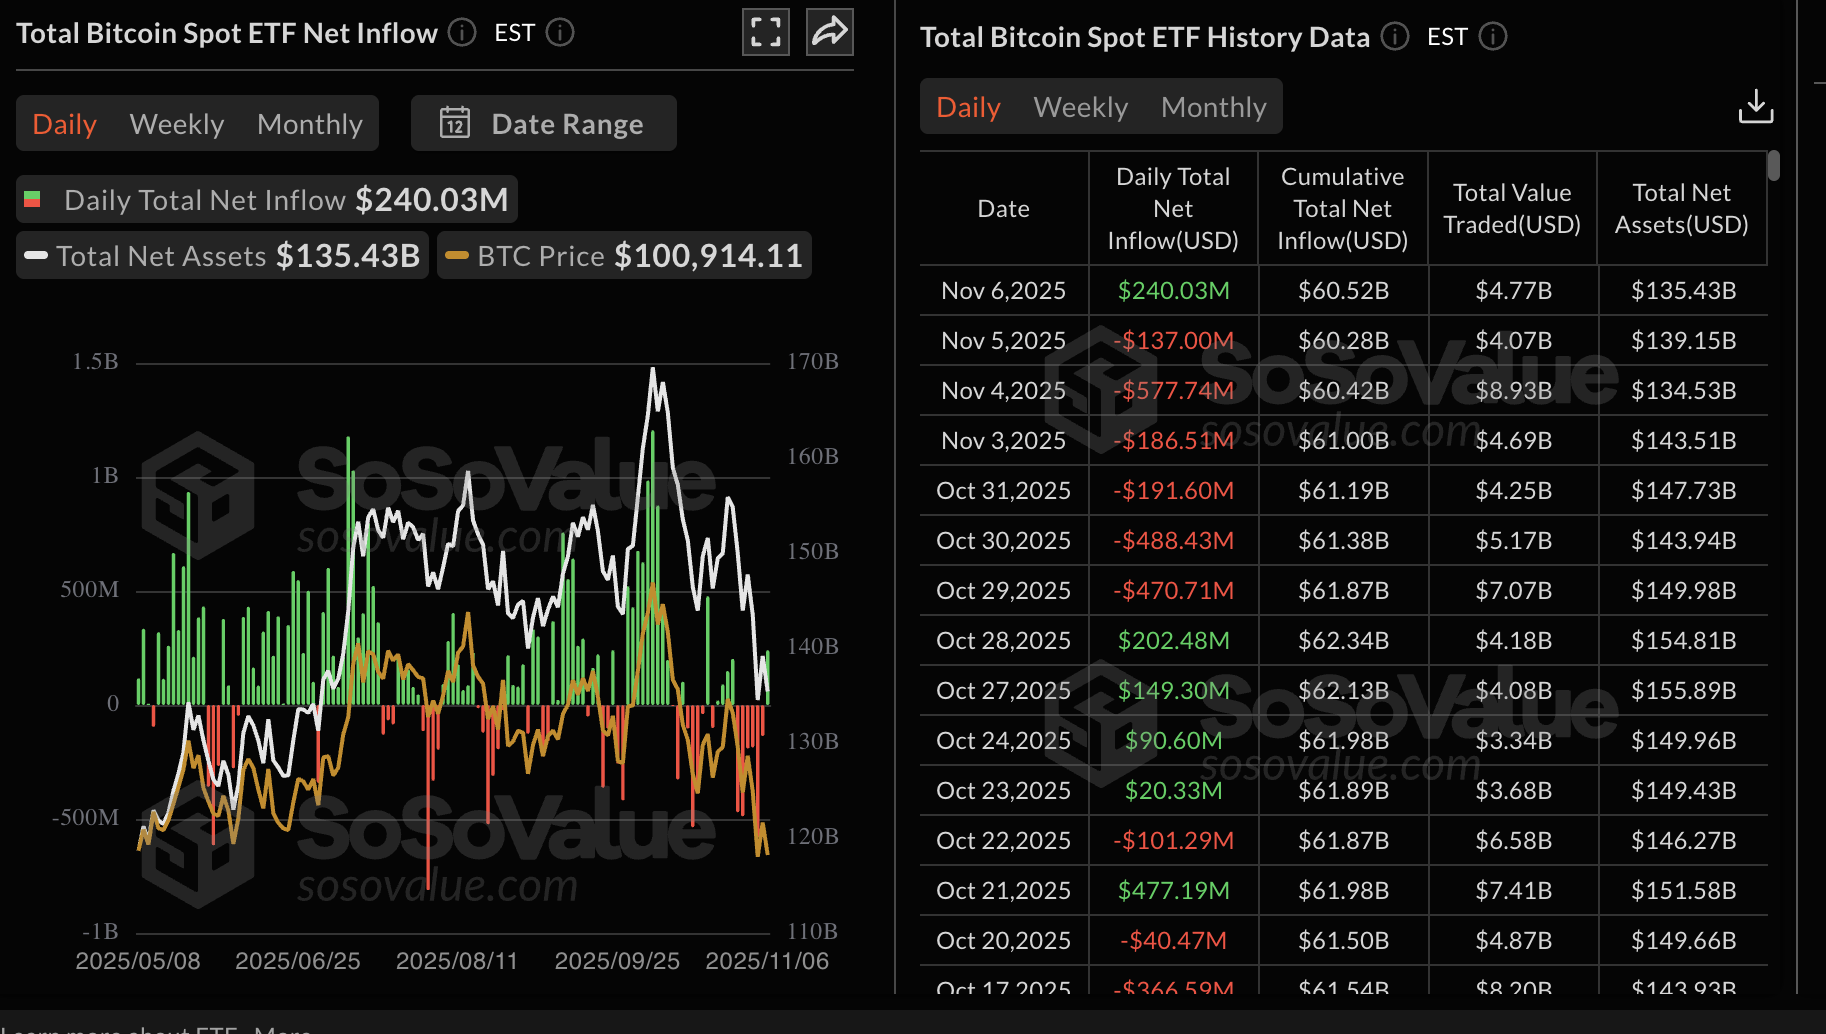Viewport: 1826px width, 1034px height.
Task: Click the fullscreen expand icon on the chart
Action: click(x=765, y=32)
